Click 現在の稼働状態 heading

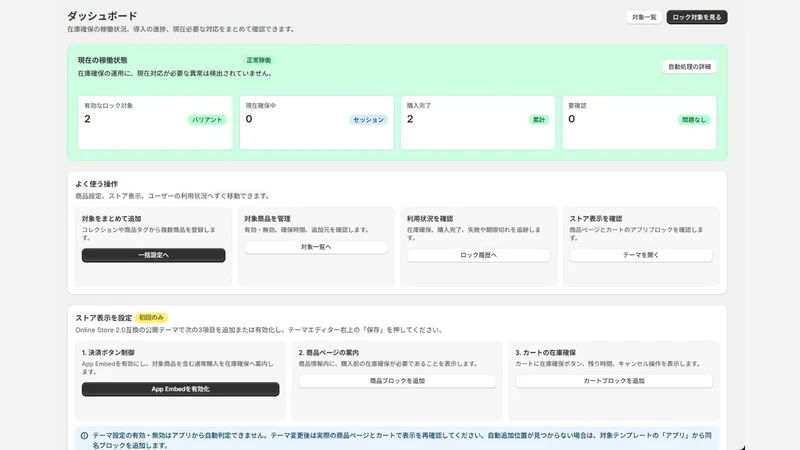(x=103, y=60)
